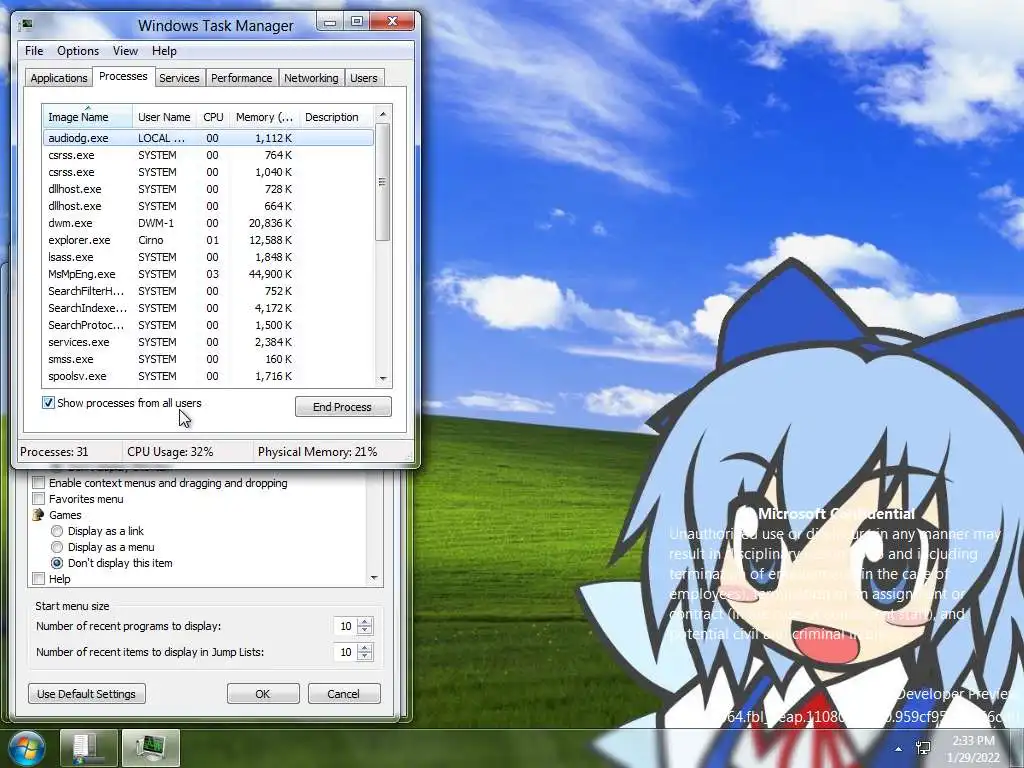This screenshot has height=768, width=1024.
Task: Open the File menu
Action: [34, 51]
